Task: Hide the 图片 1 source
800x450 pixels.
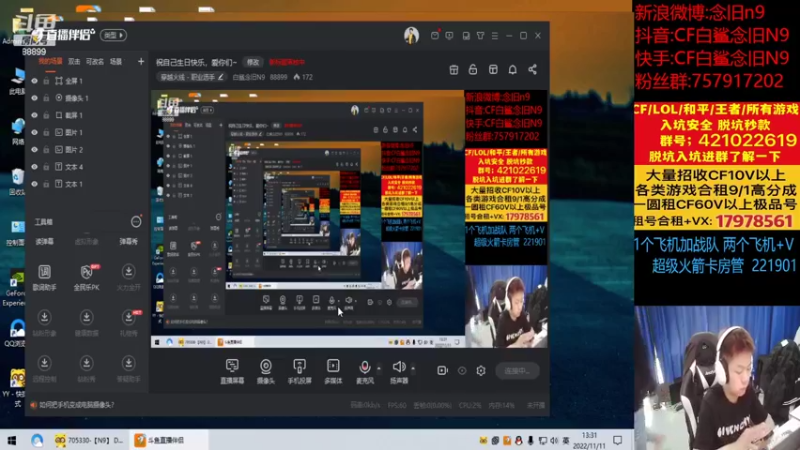Action: 34,132
